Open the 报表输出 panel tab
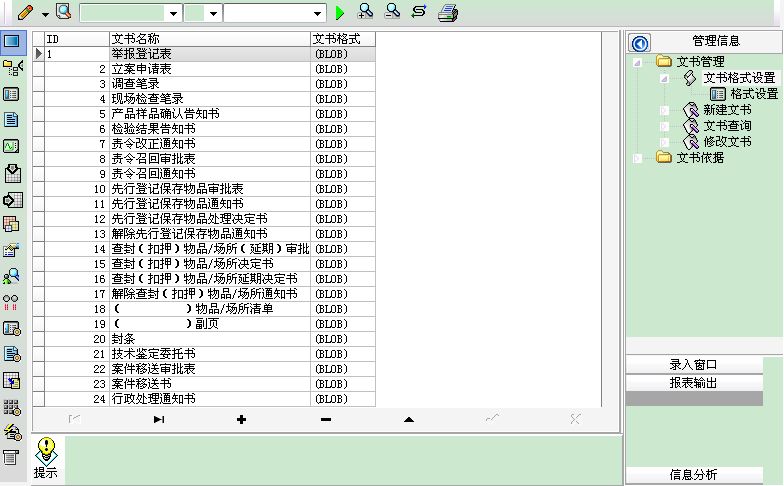The width and height of the screenshot is (784, 486). coord(694,383)
